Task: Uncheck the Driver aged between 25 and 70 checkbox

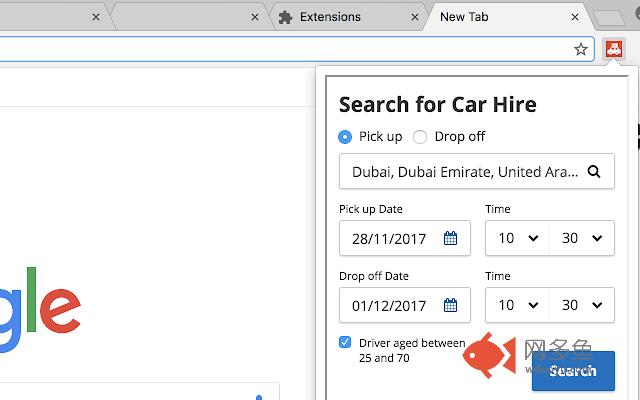Action: click(345, 342)
